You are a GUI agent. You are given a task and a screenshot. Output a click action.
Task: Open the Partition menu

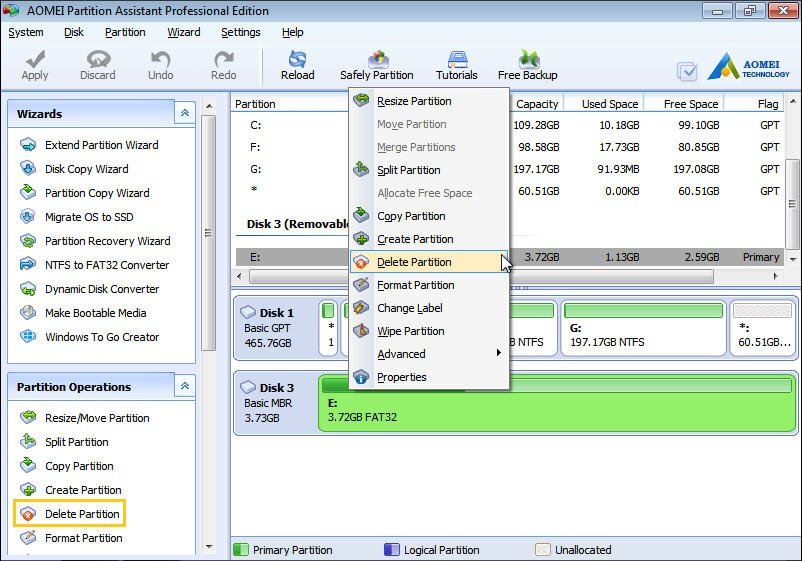point(125,32)
